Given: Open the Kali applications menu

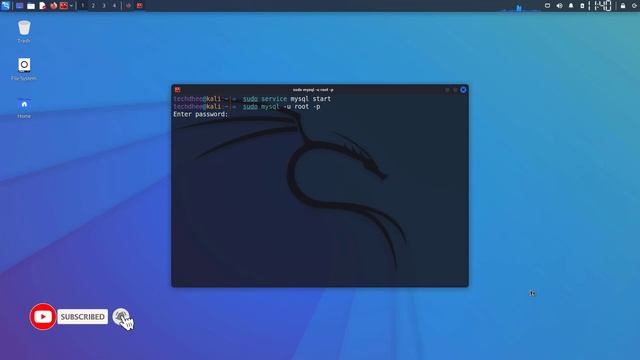Looking at the screenshot, I should (5, 6).
